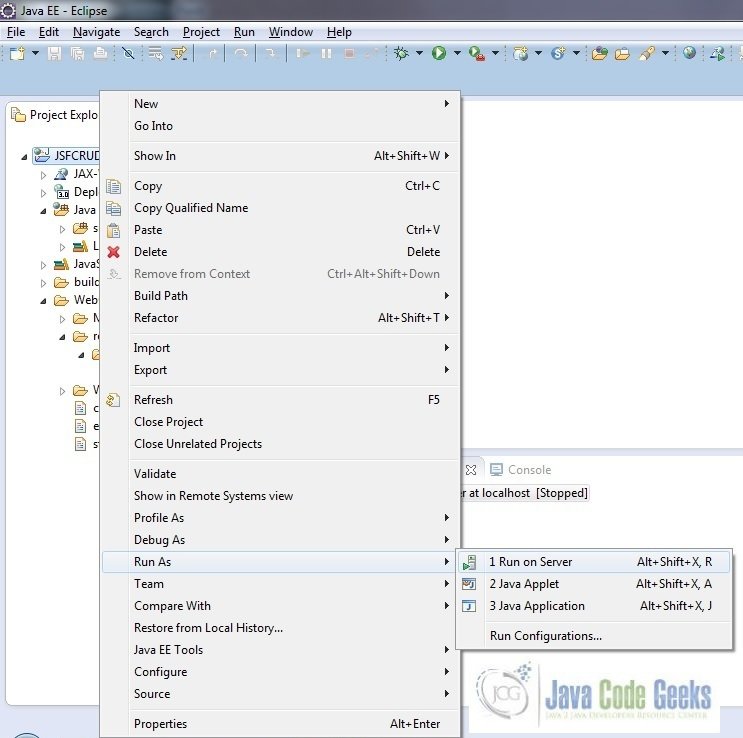743x738 pixels.
Task: Open the Configure submenu
Action: click(x=281, y=672)
